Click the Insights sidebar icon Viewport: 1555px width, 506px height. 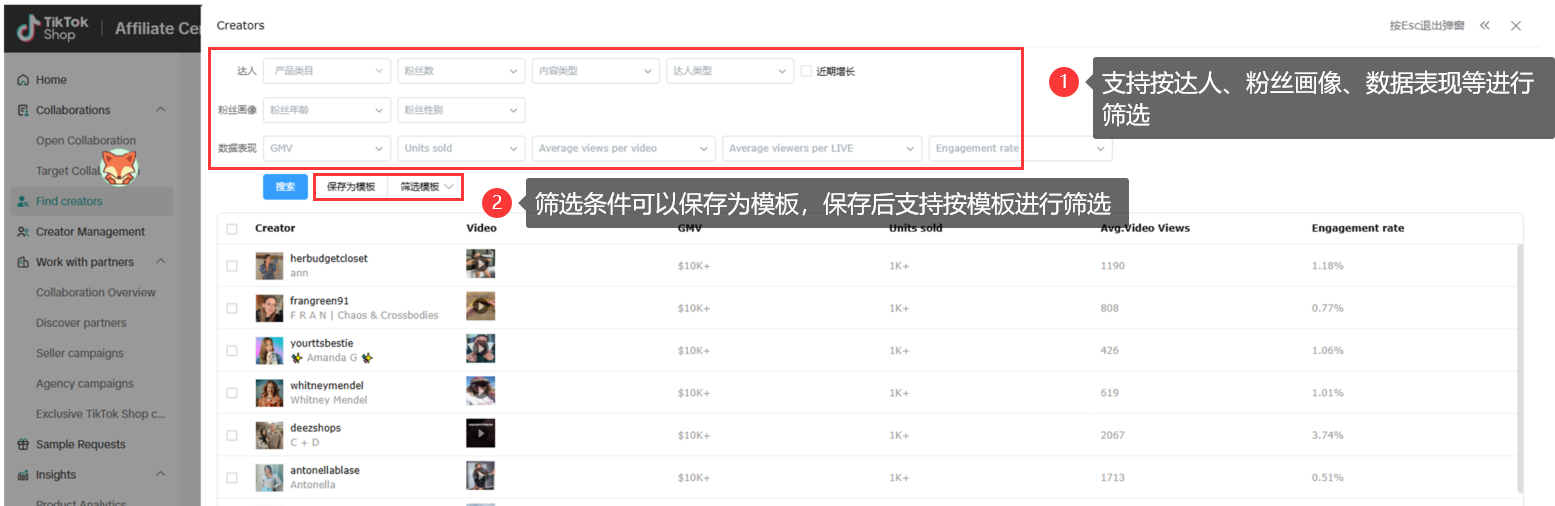23,475
